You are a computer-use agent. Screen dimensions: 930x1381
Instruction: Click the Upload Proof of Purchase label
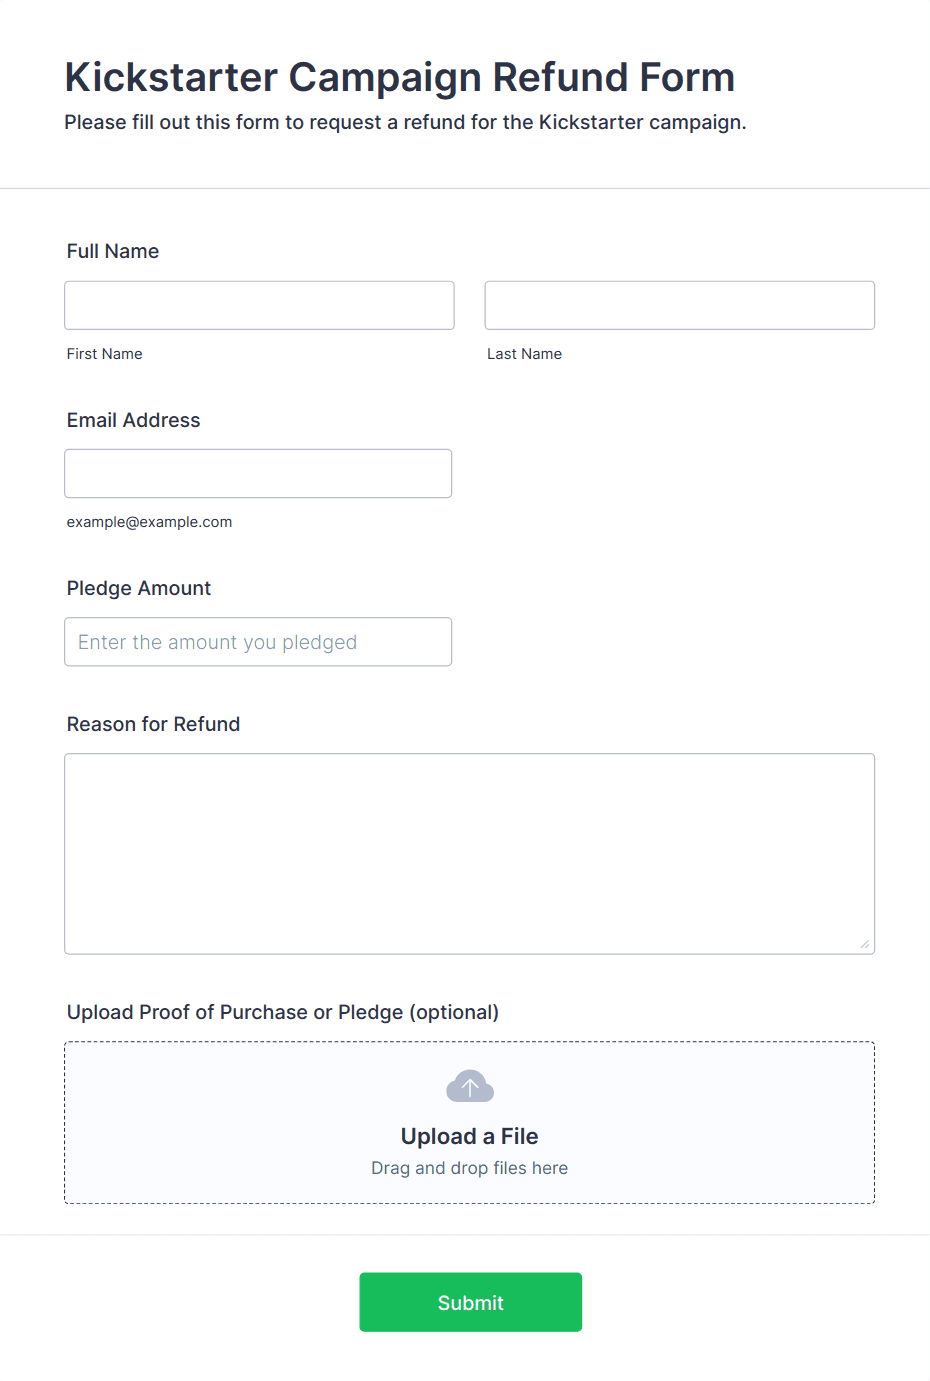(x=282, y=1012)
